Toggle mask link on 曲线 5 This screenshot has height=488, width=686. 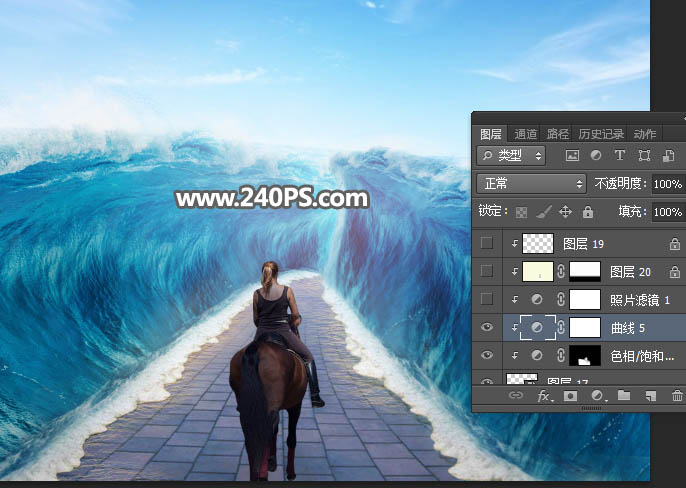561,327
